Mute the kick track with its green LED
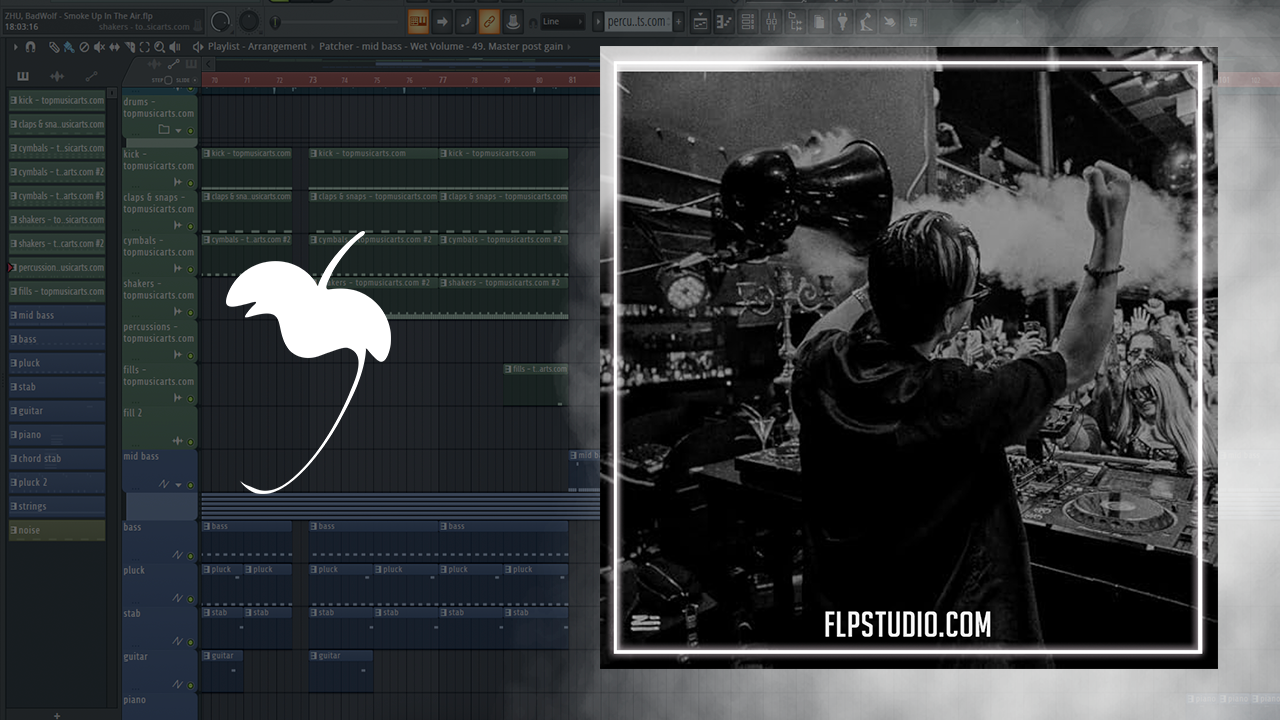 point(190,183)
